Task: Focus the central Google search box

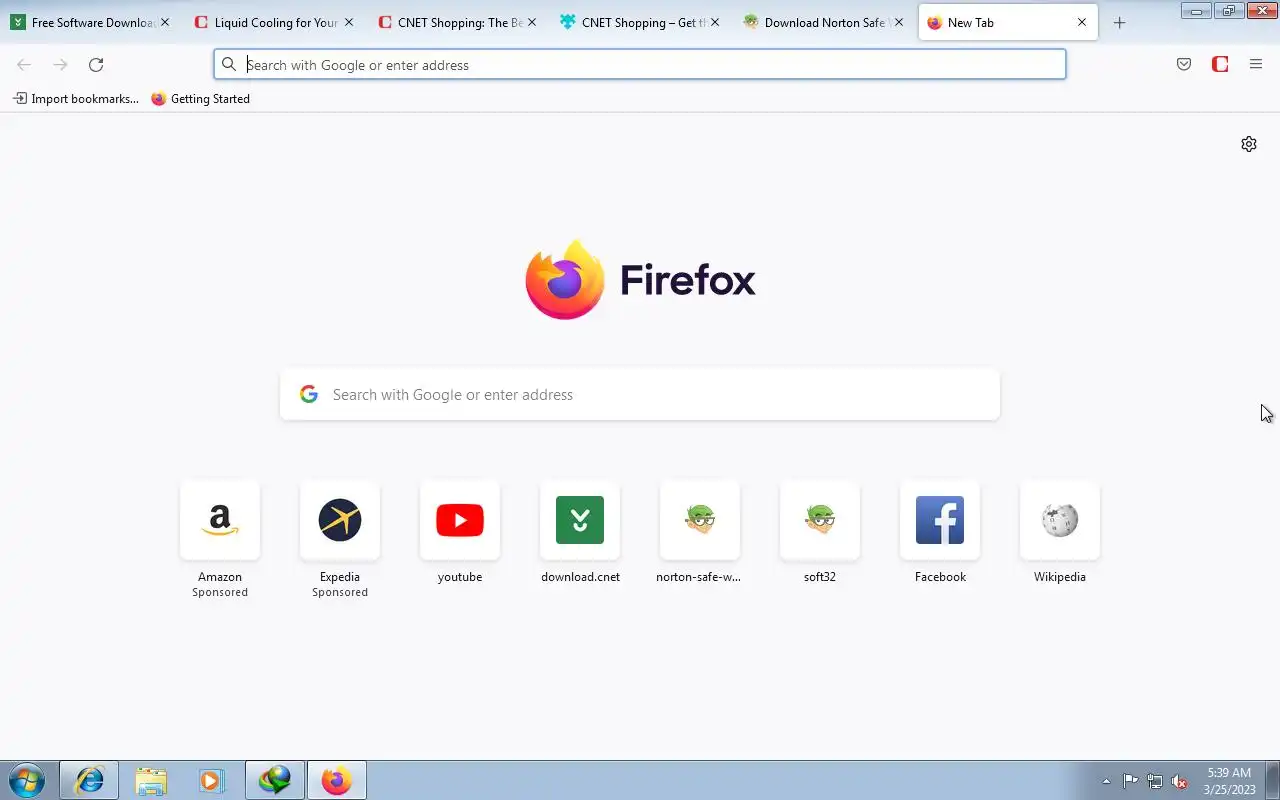Action: pos(640,394)
